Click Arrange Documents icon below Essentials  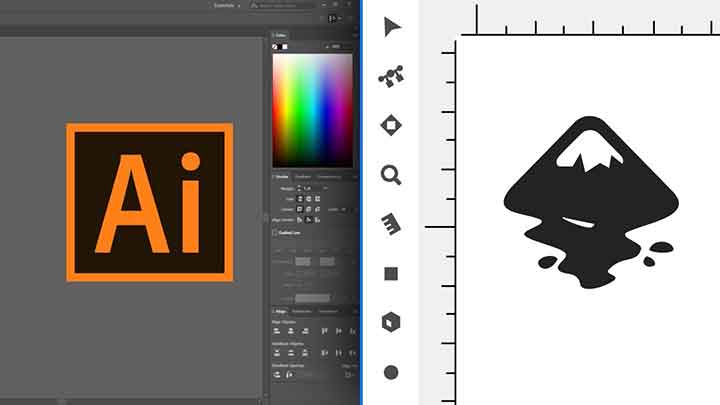coord(333,18)
